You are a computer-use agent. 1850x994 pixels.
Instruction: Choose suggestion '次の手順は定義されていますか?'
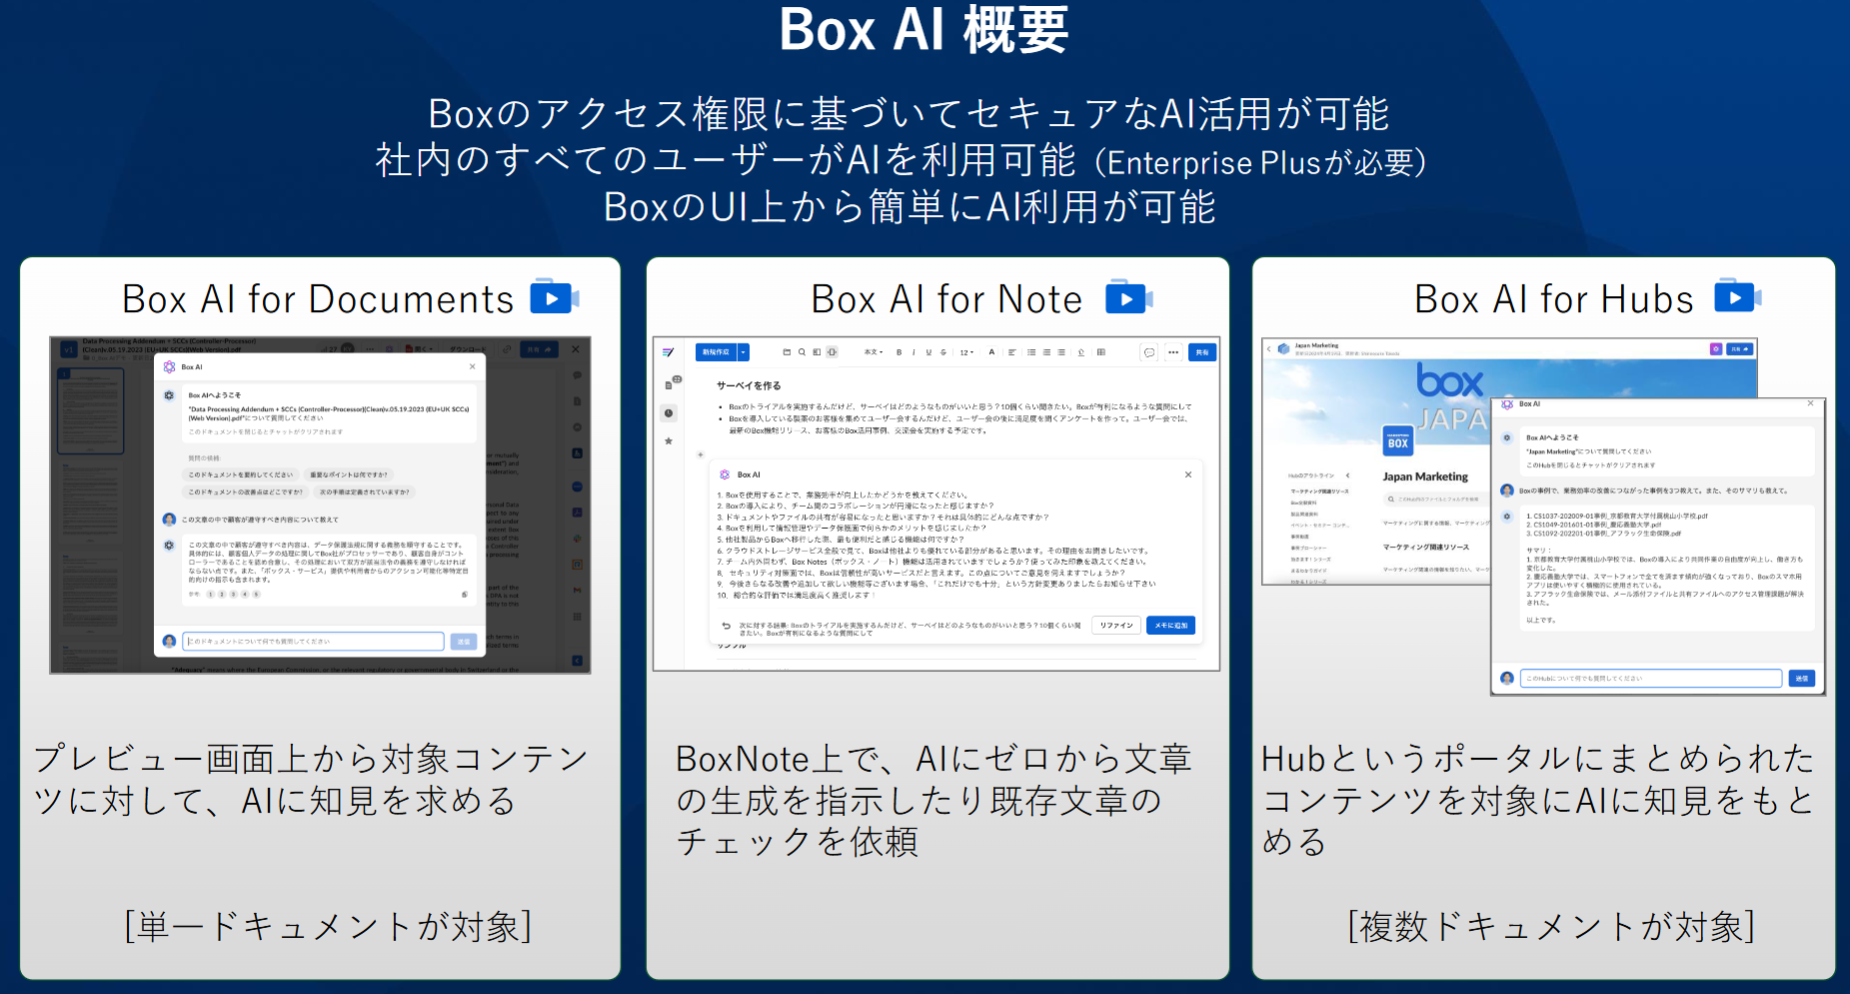pos(364,492)
